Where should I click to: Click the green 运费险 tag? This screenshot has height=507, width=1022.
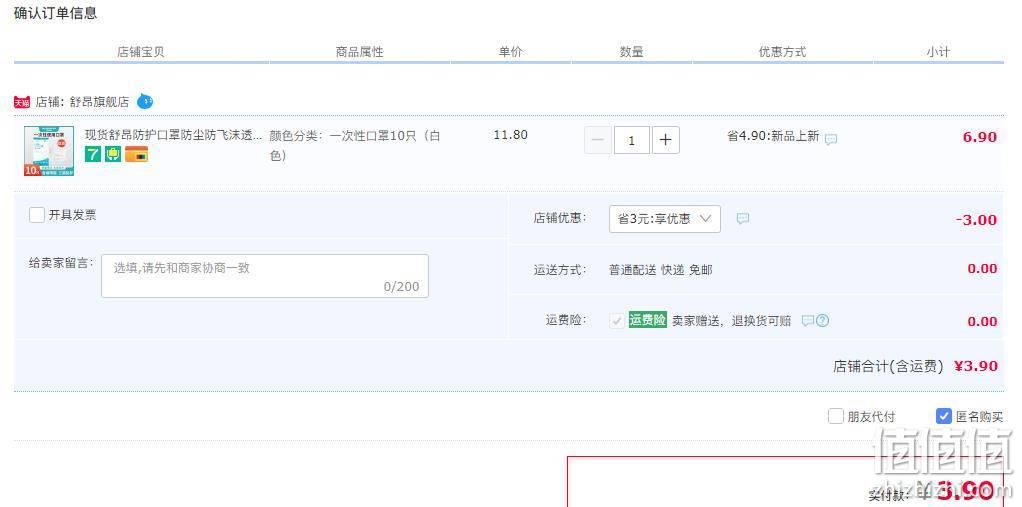(x=647, y=320)
